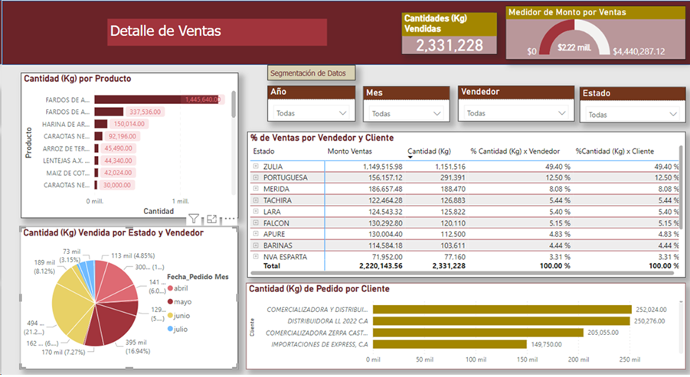Click the 149,750.00 client bar value

coord(547,344)
